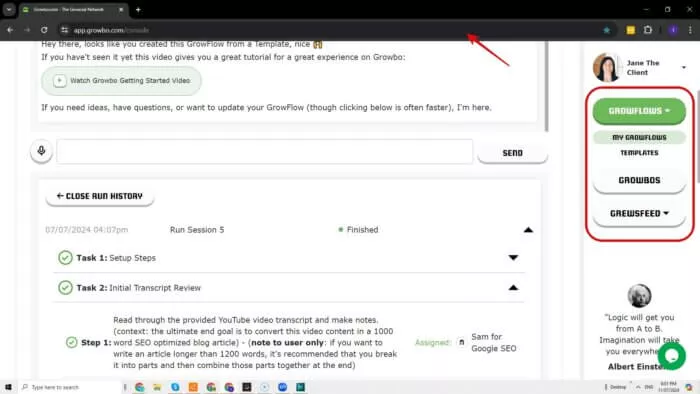
Task: Click Sam for Google SEO assignee name
Action: pos(493,342)
